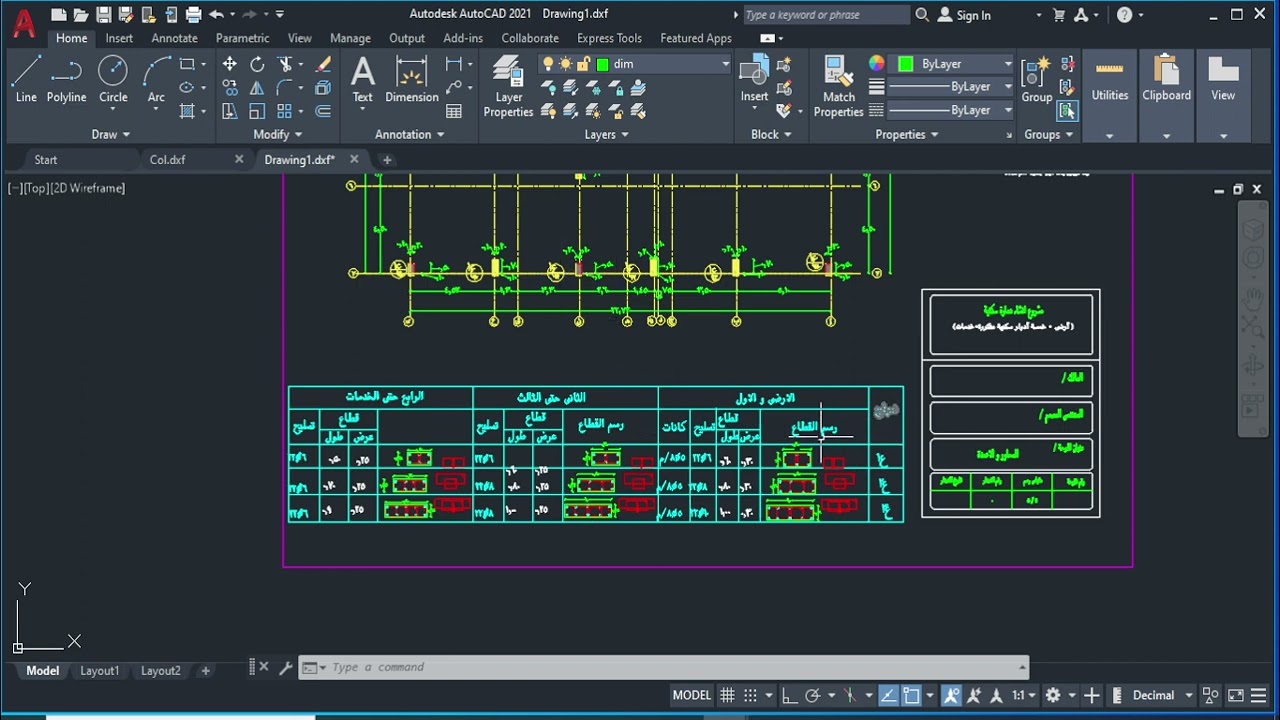The image size is (1280, 720).
Task: Open Layer Properties panel
Action: click(x=508, y=87)
